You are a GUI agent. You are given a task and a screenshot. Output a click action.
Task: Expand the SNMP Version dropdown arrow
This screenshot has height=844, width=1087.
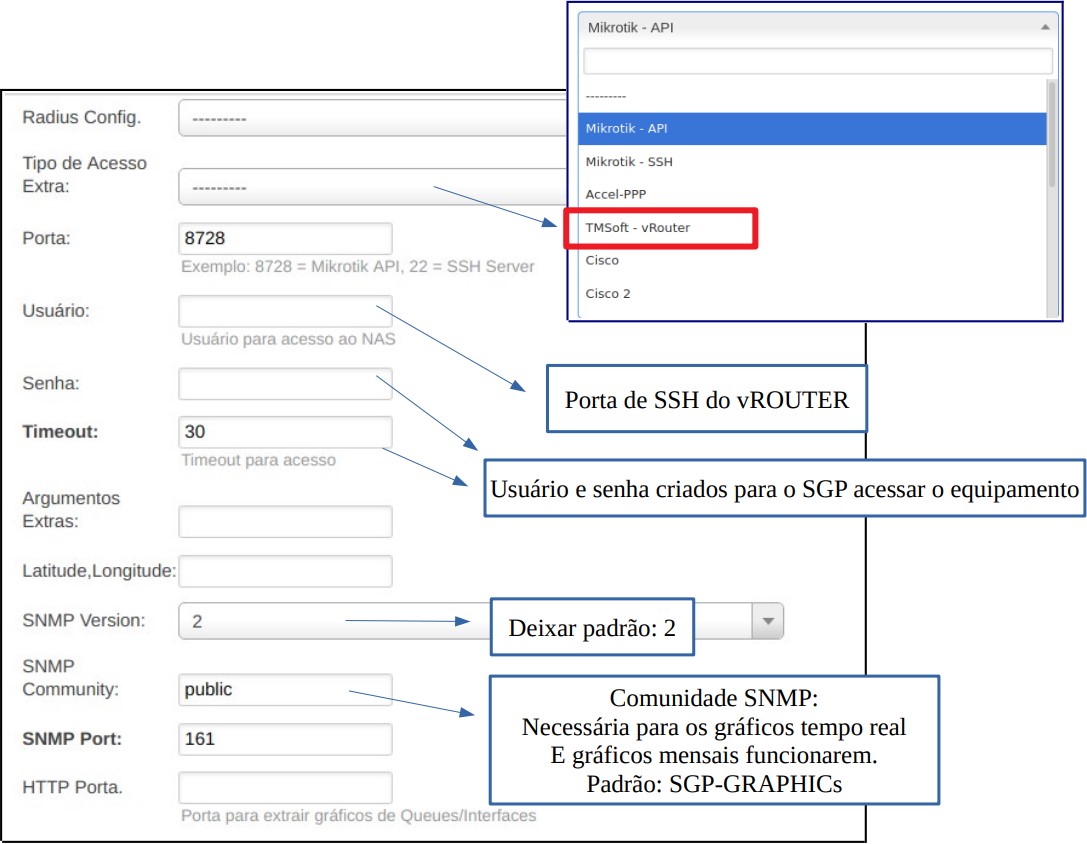(767, 621)
